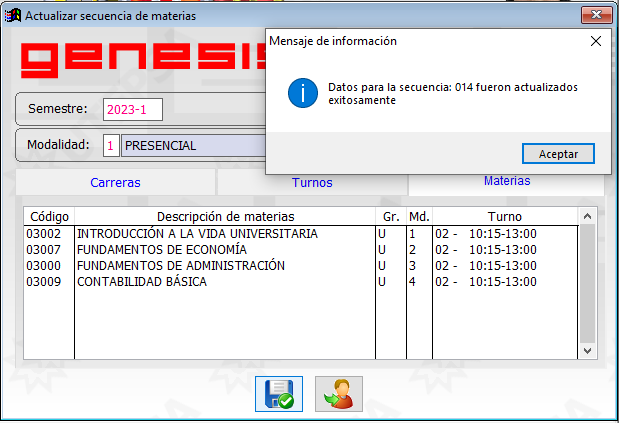Click the scroll down arrow of materias list
The image size is (619, 423).
click(x=587, y=351)
